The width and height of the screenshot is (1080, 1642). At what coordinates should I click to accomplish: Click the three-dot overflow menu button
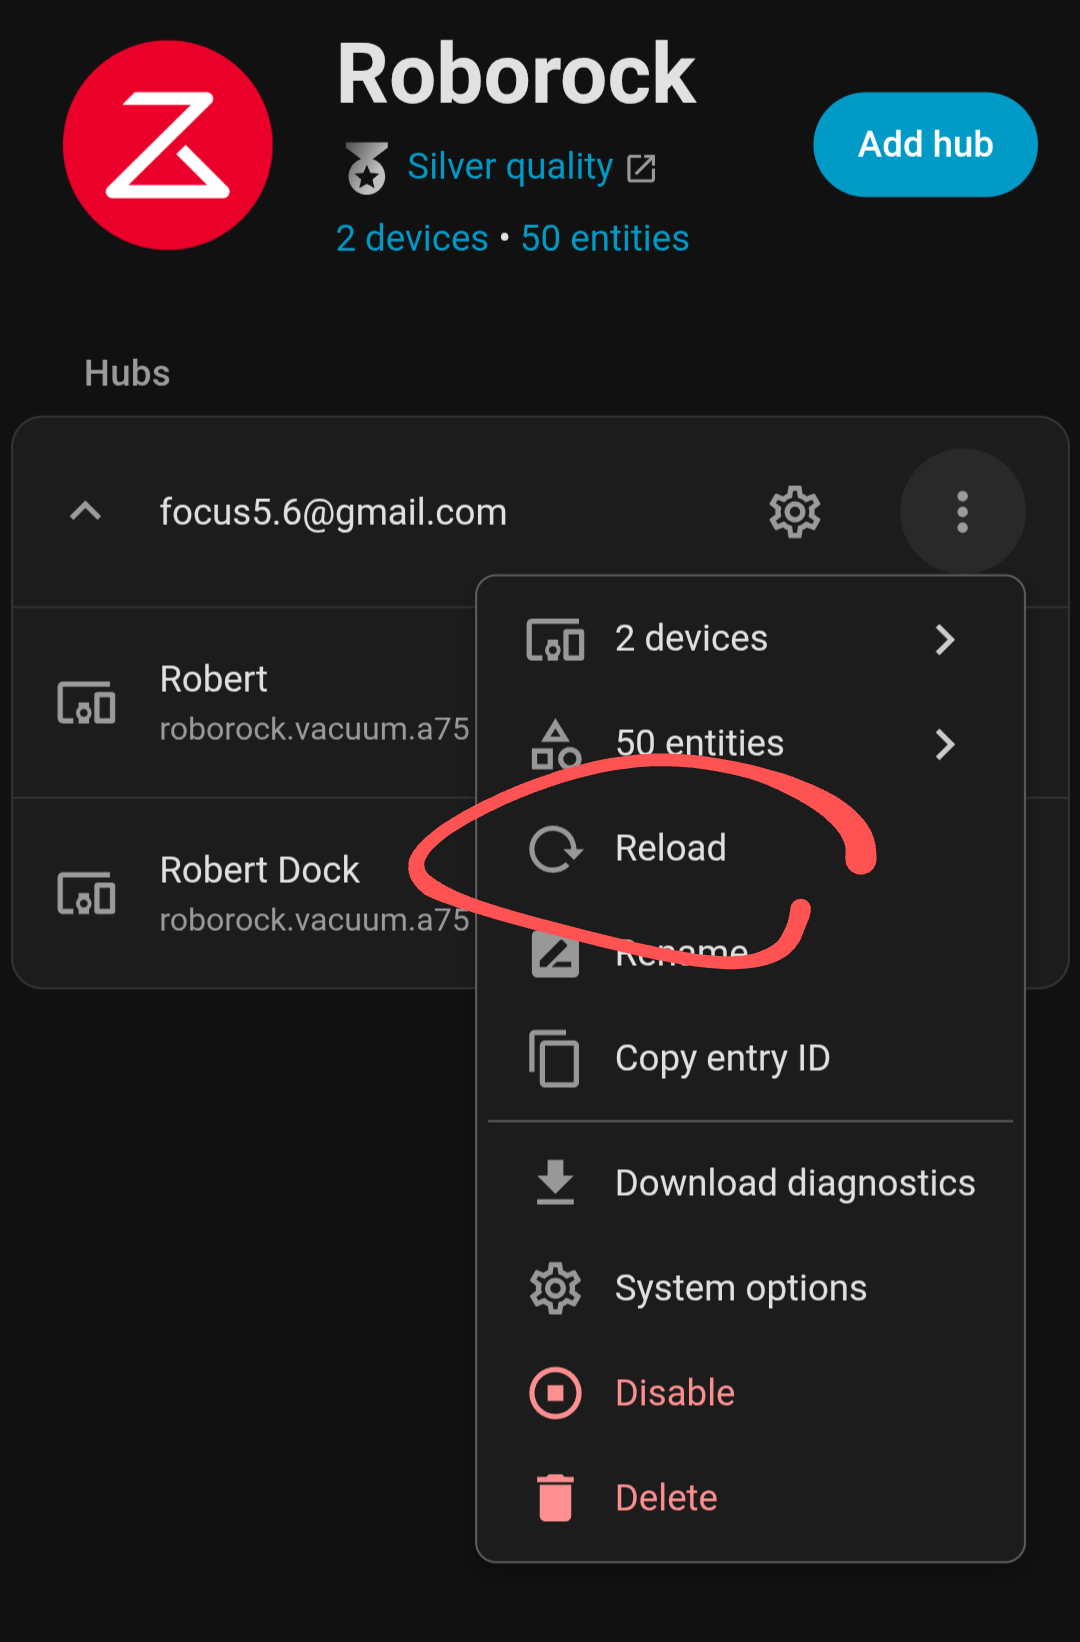962,512
